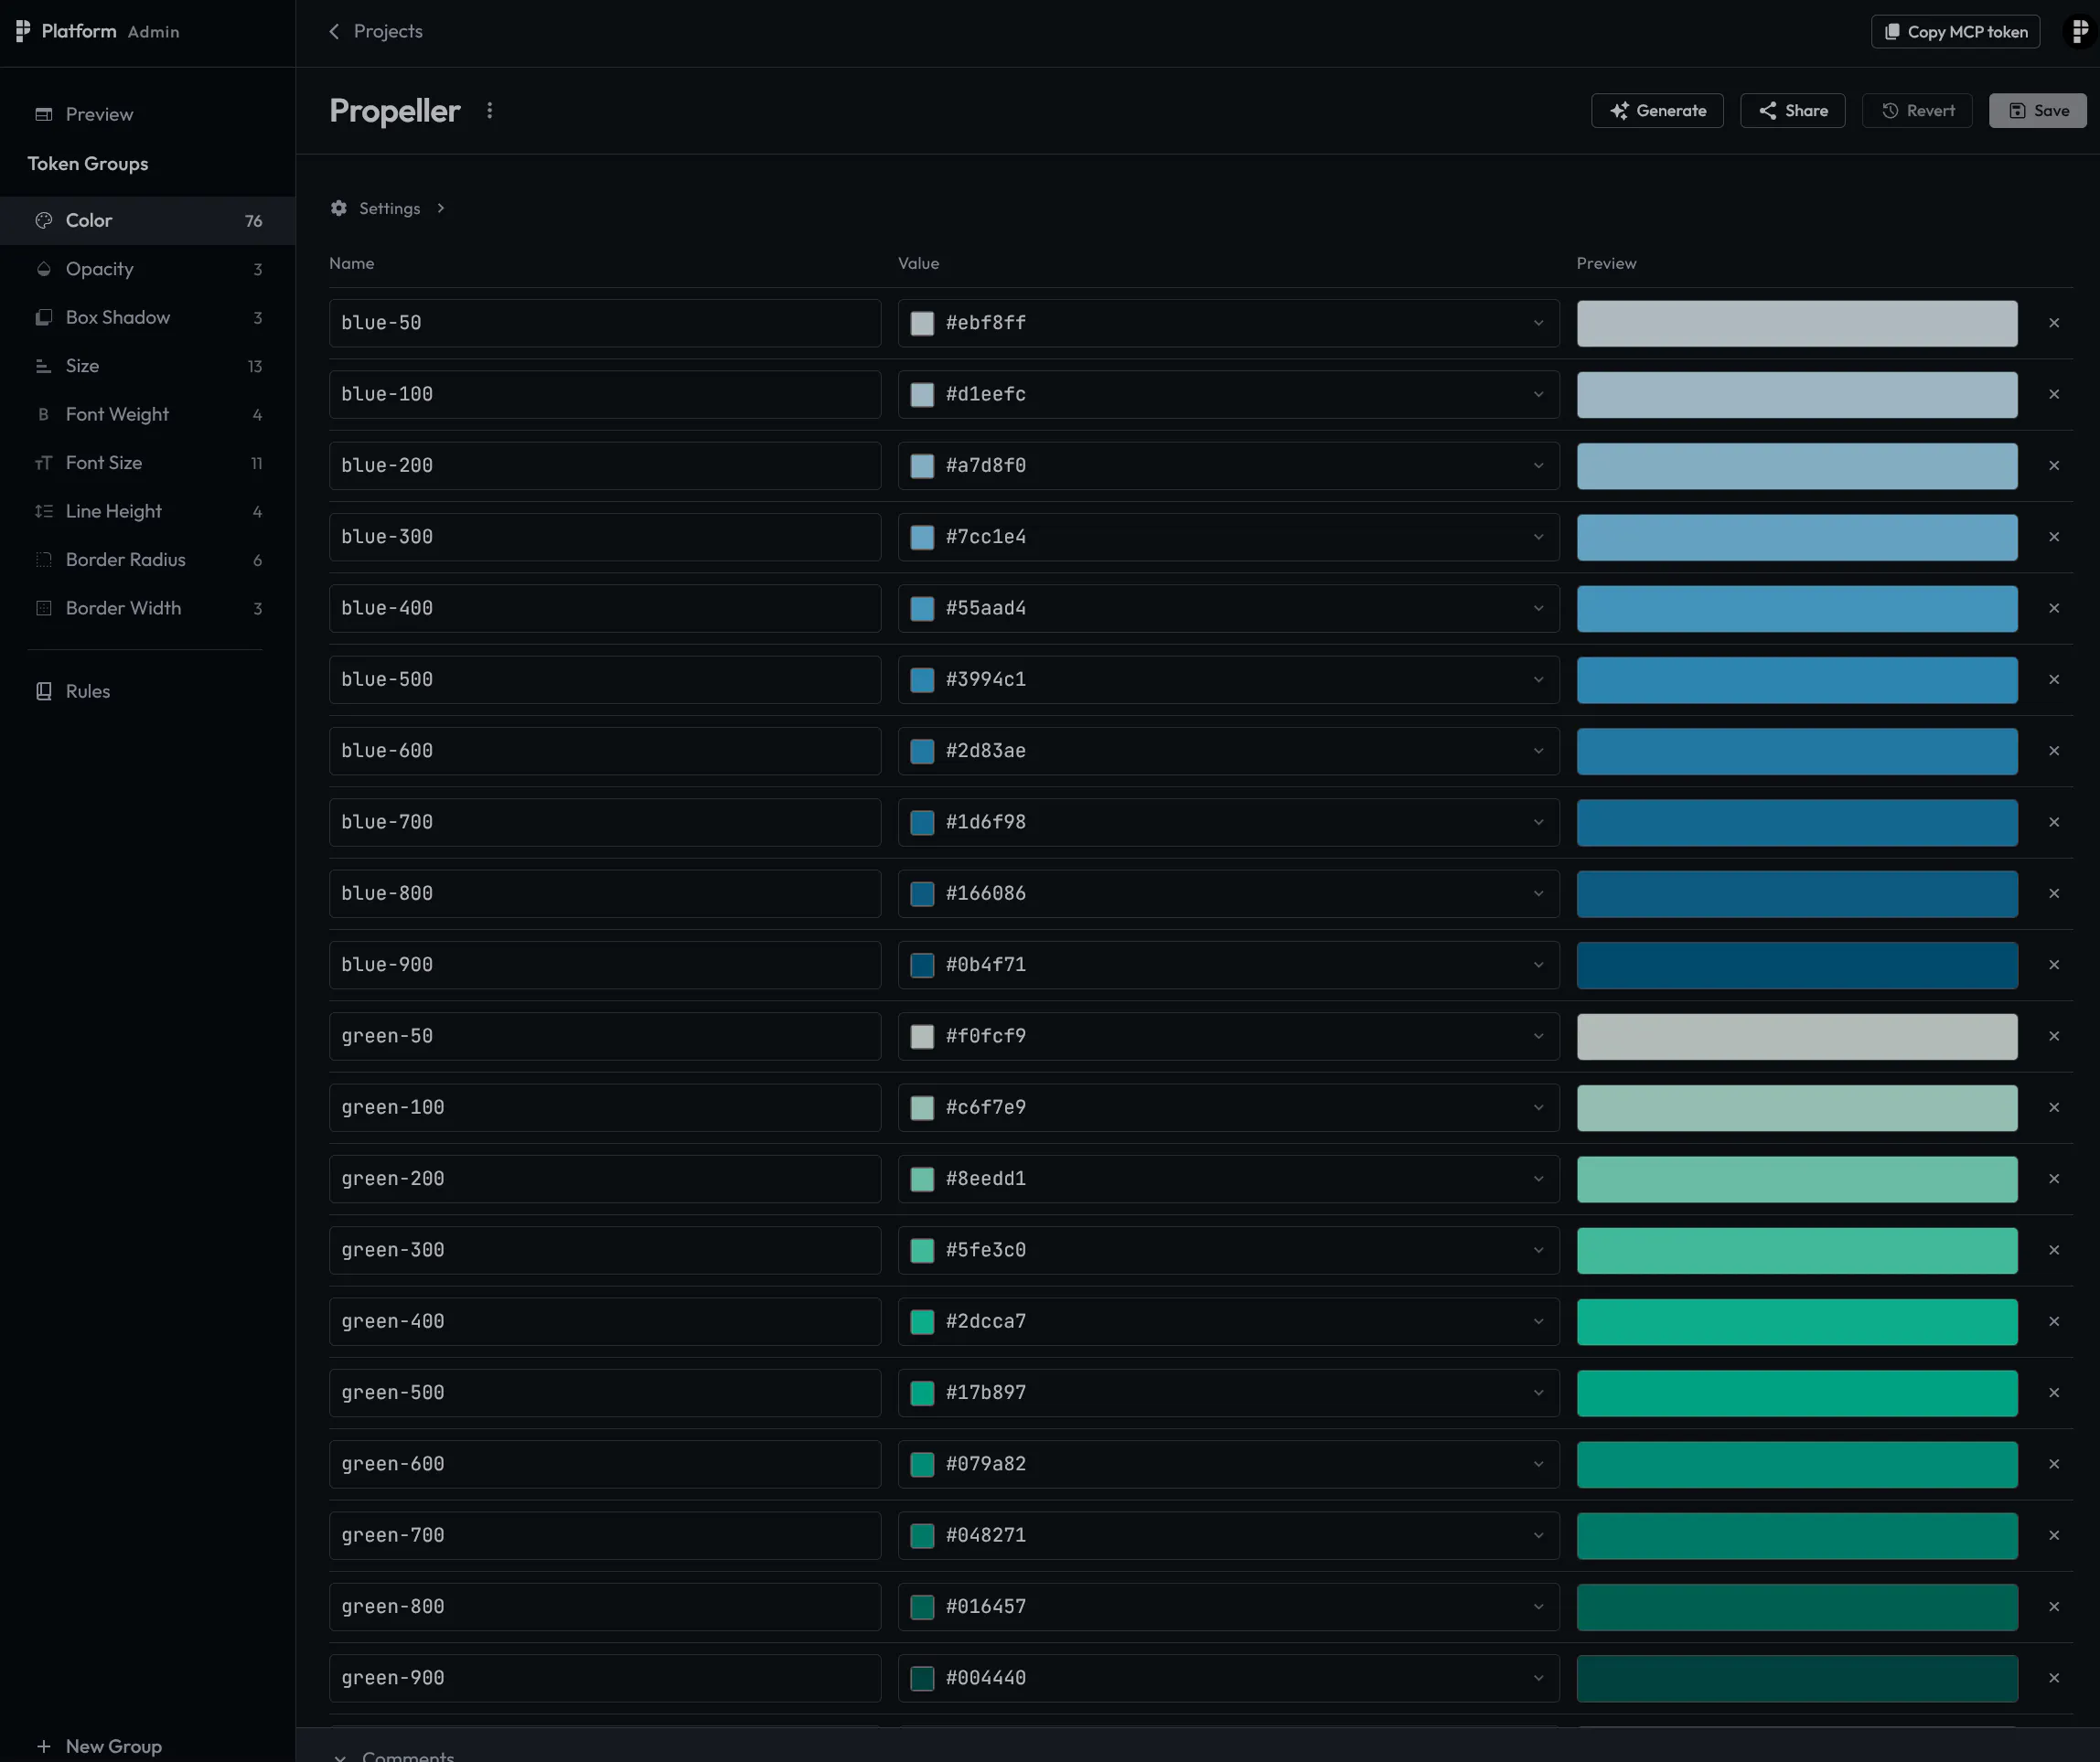Delete the green-400 token
This screenshot has width=2100, height=1762.
[2054, 1322]
